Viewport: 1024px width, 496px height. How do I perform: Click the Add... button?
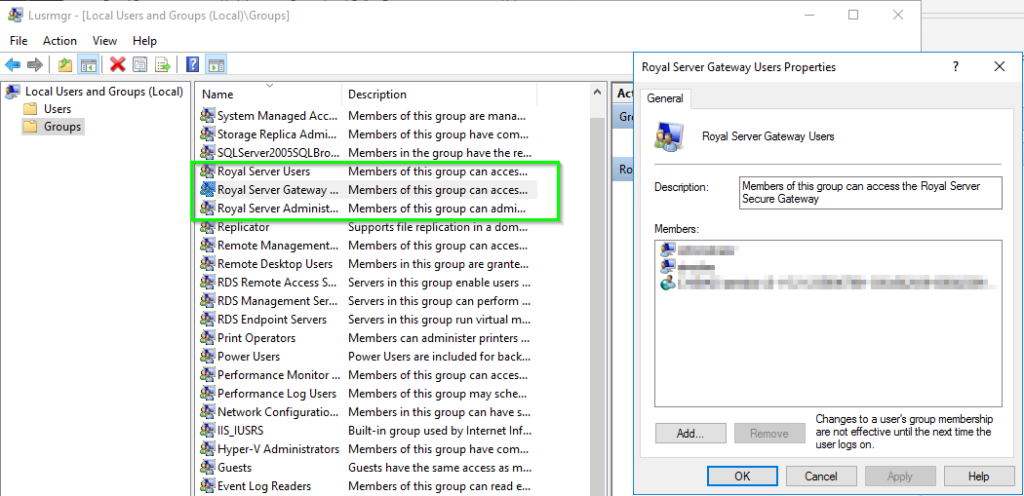point(690,433)
